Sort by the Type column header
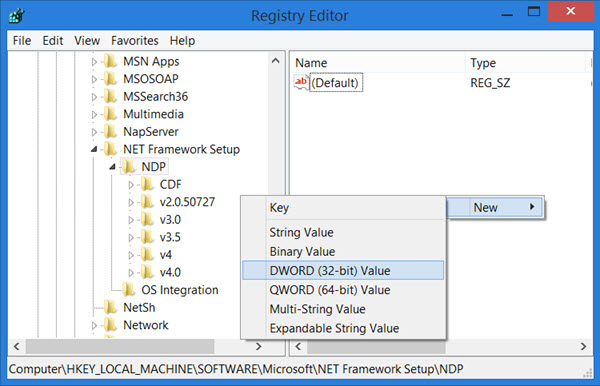This screenshot has width=600, height=386. pyautogui.click(x=526, y=63)
